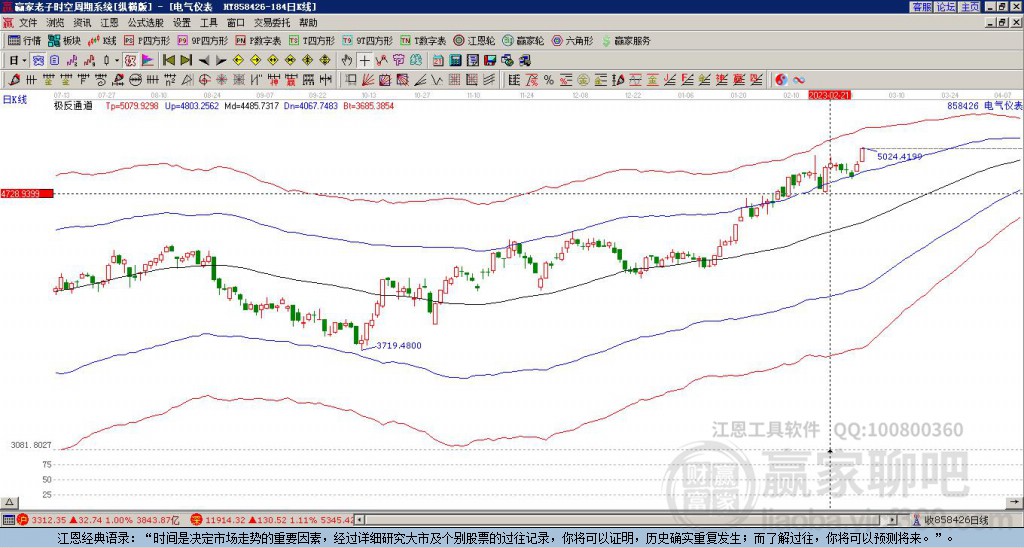This screenshot has height=548, width=1024.
Task: Click the 权 adjustment toggle icon
Action: [130, 61]
